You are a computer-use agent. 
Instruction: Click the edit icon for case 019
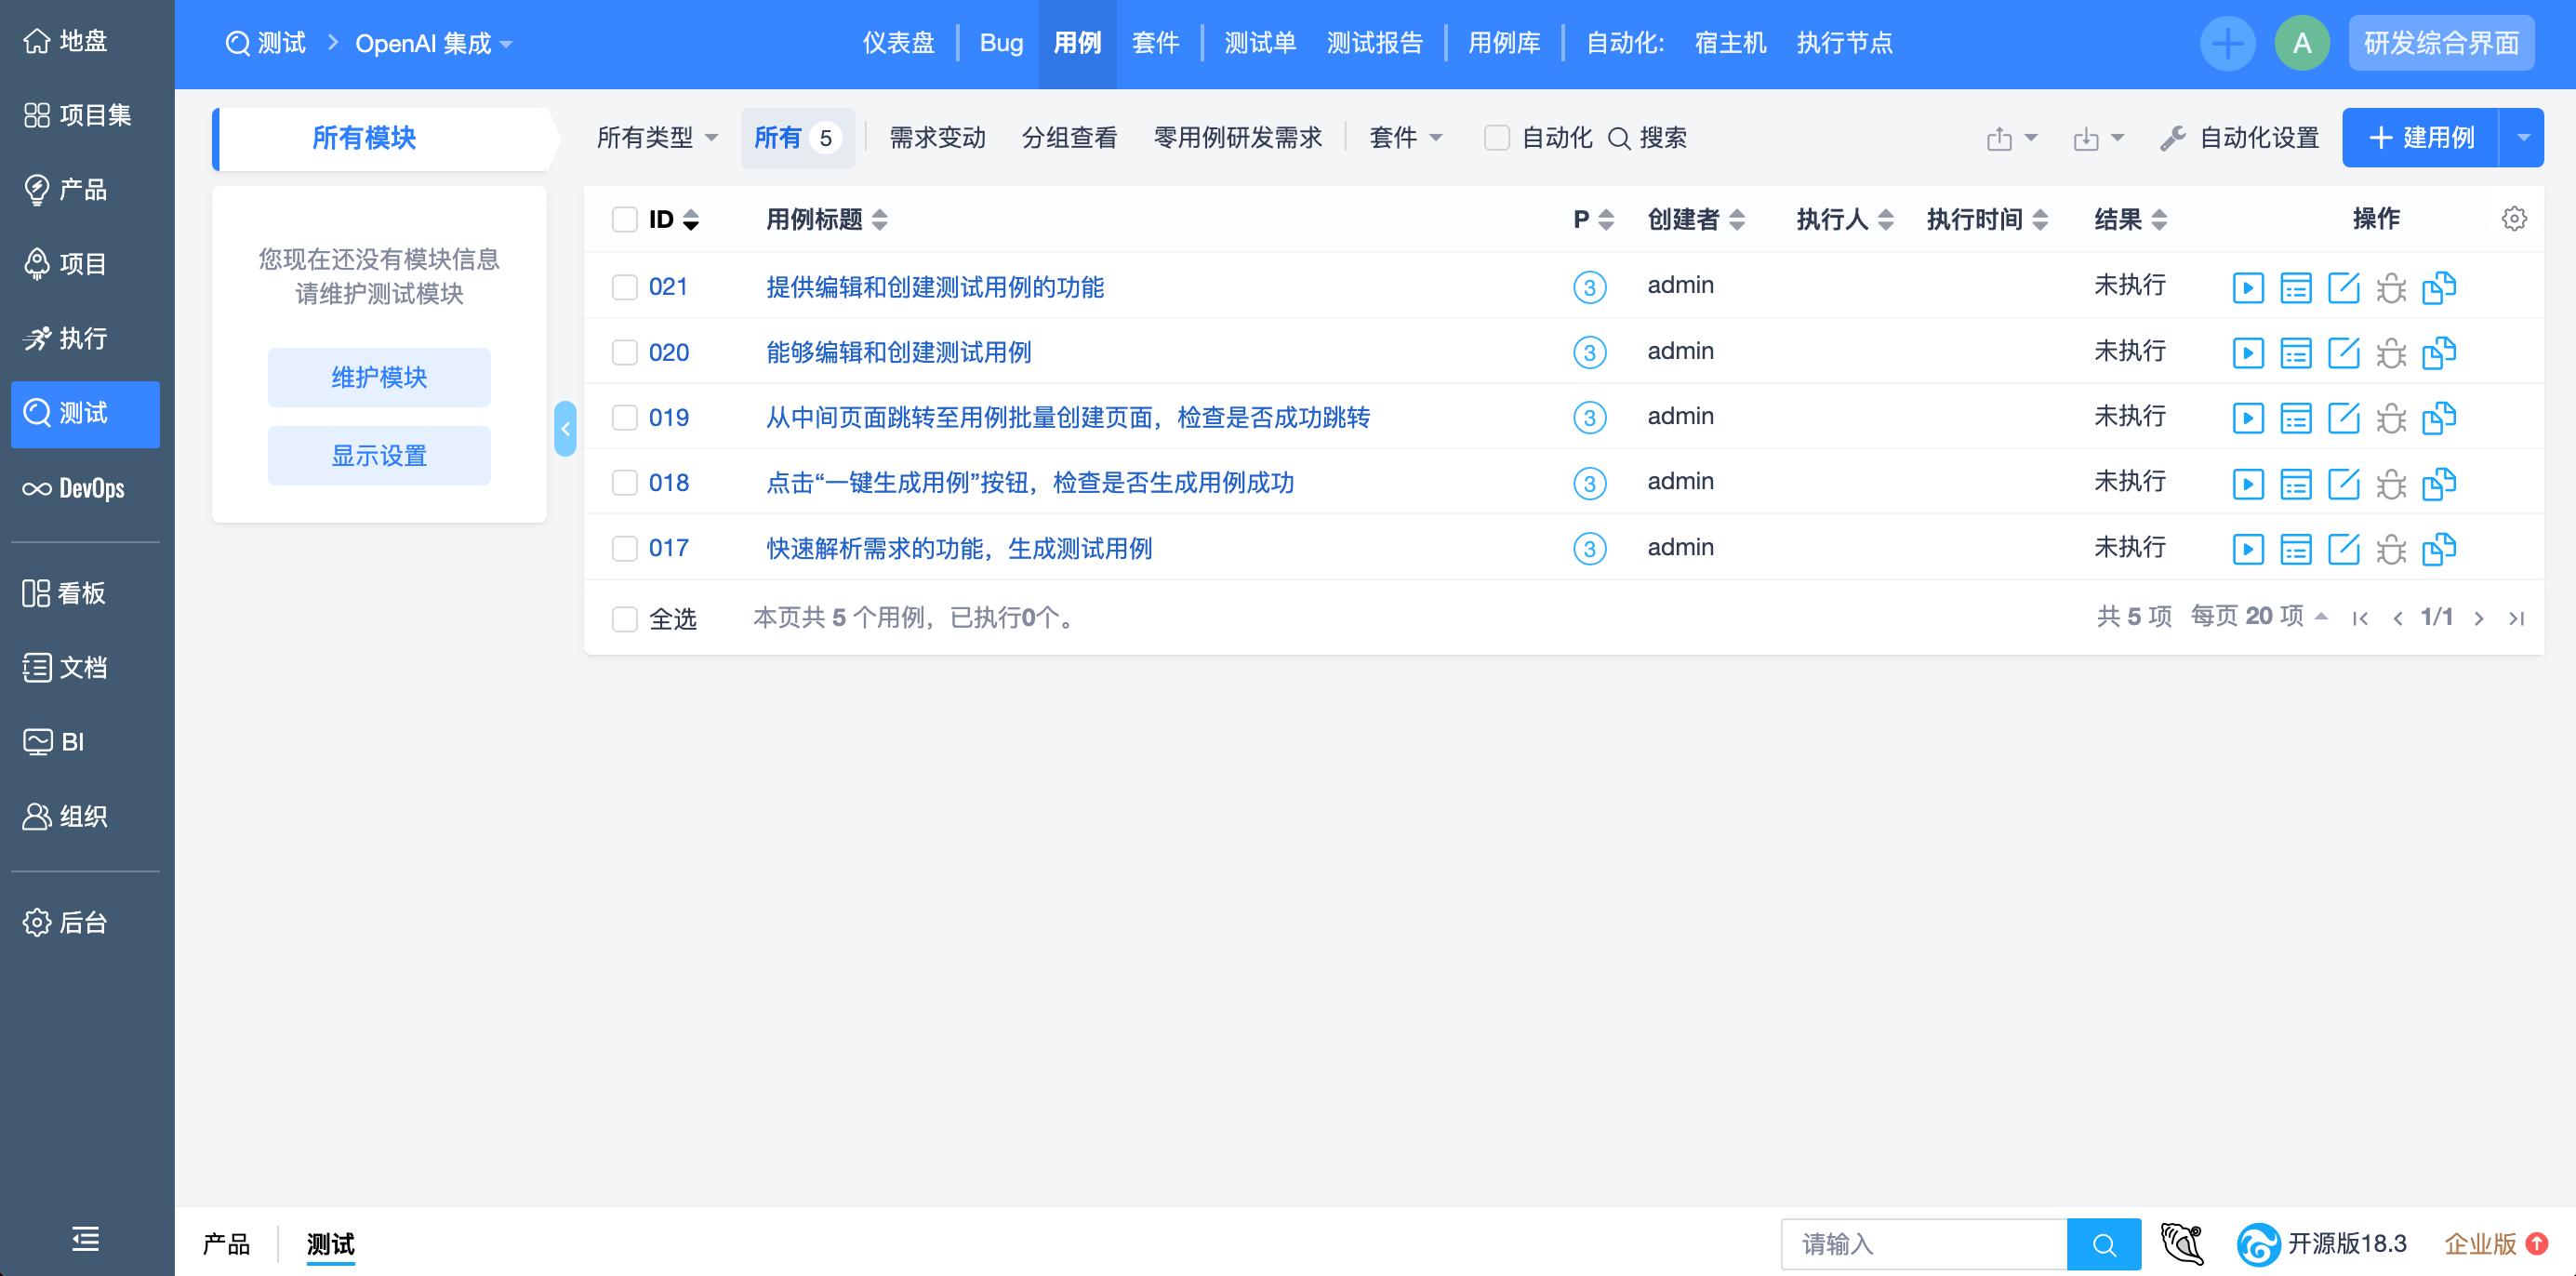click(x=2343, y=418)
